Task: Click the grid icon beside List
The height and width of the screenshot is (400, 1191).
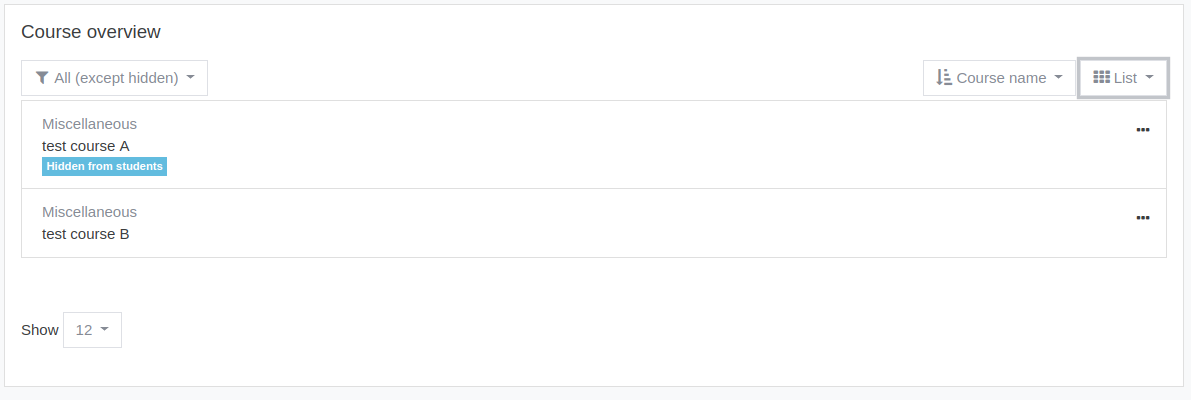Action: 1101,77
